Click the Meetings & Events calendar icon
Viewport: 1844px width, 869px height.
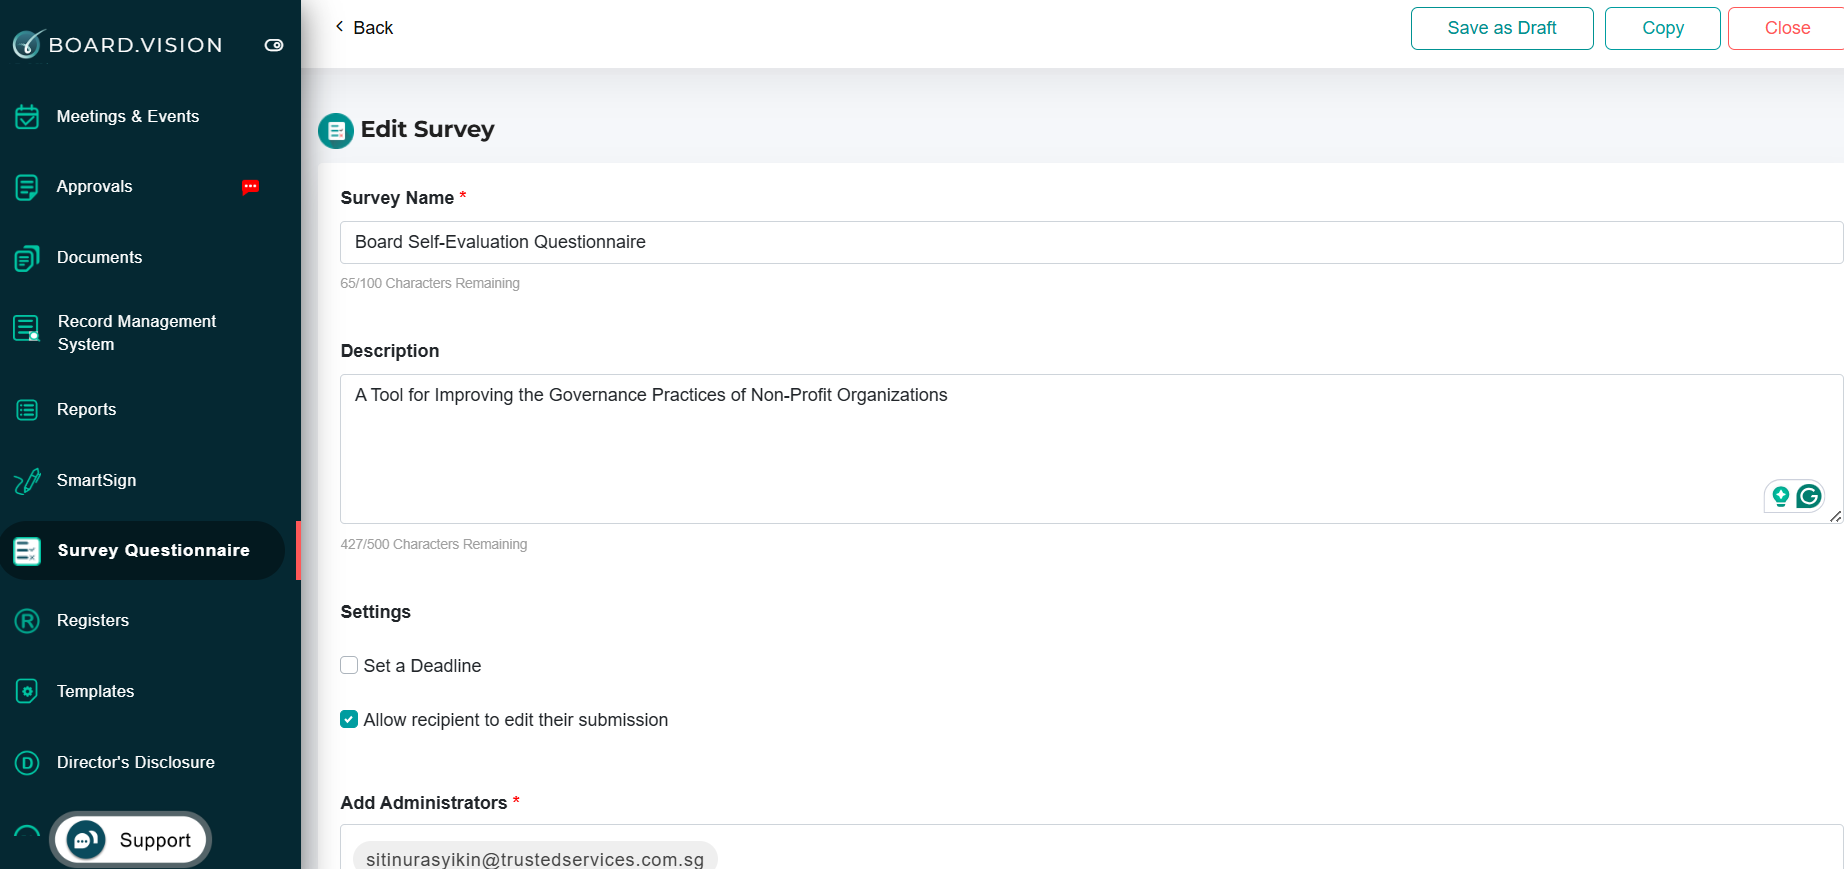click(x=27, y=117)
